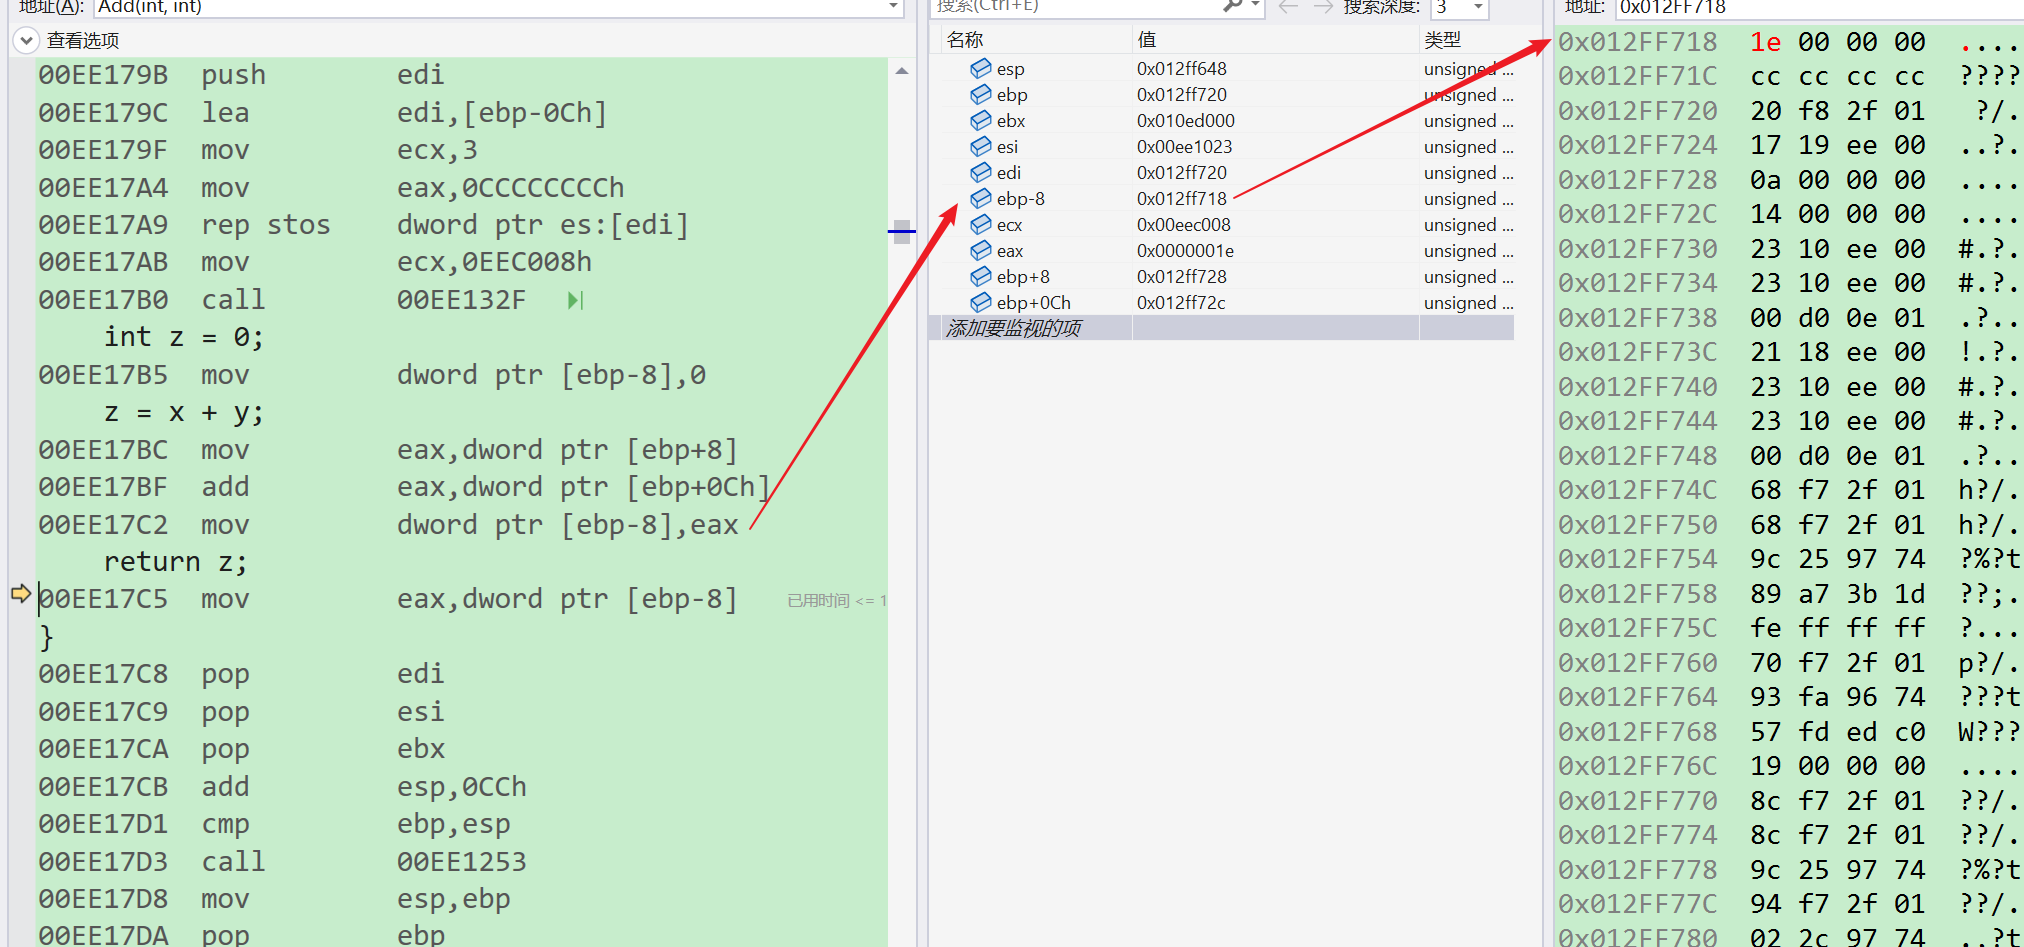Click the ebp-8 watch item icon

tap(981, 198)
